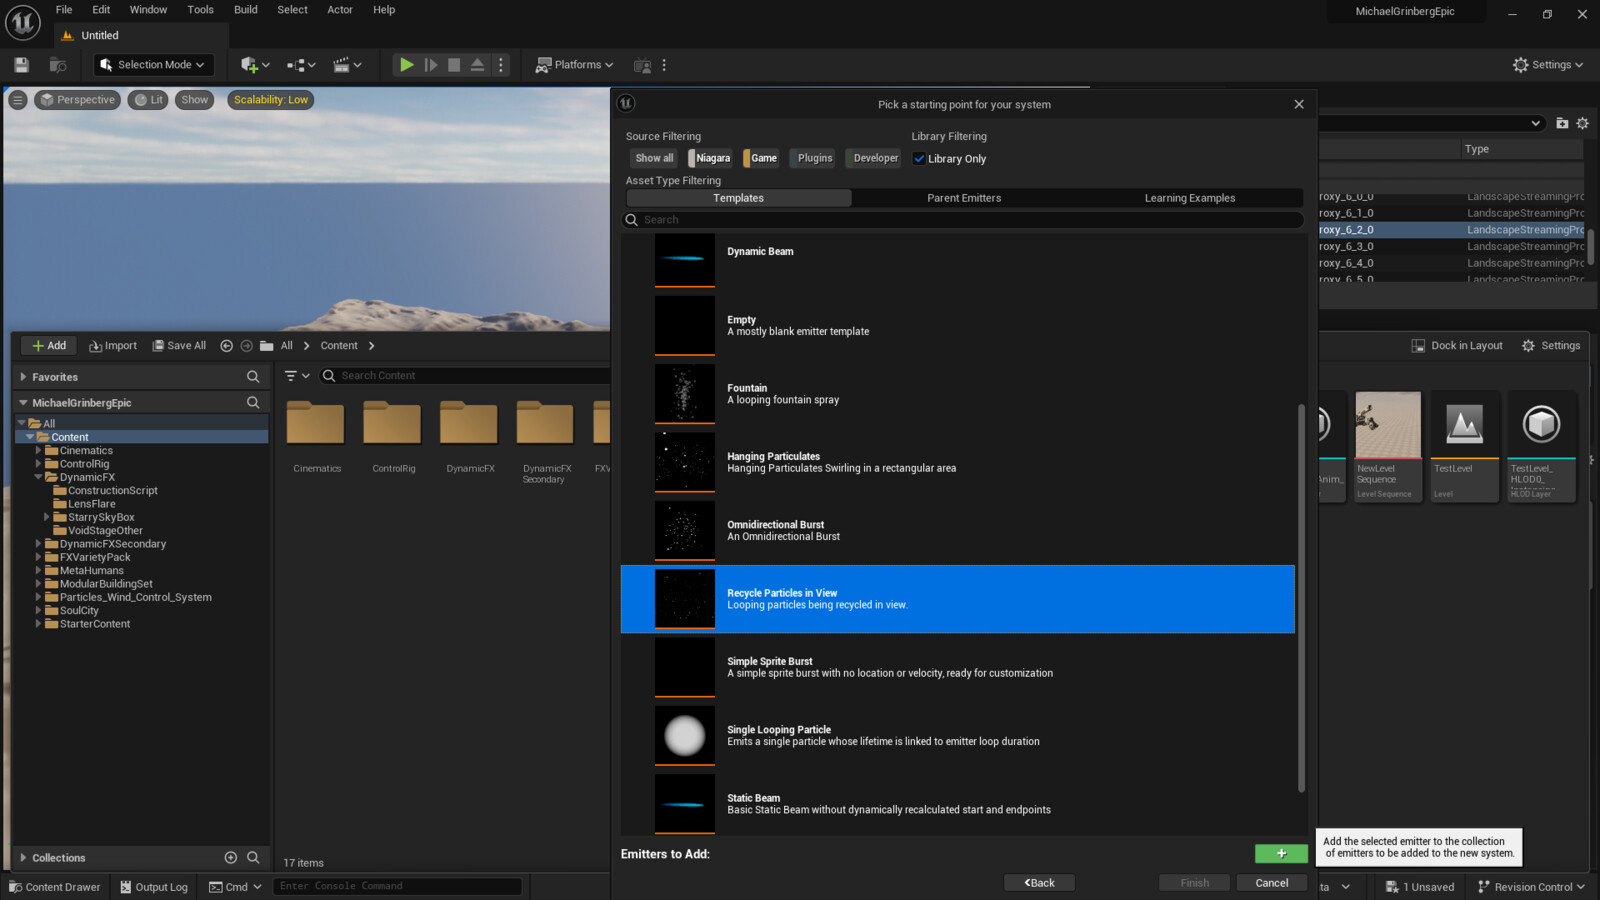Screen dimensions: 1600x900
Task: Toggle the Plugins source filter
Action: coord(813,158)
